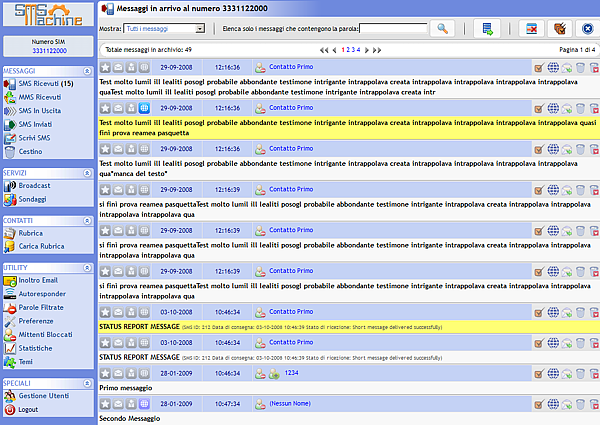Collapse the UTILITY sidebar section
The width and height of the screenshot is (600, 425).
(x=87, y=268)
